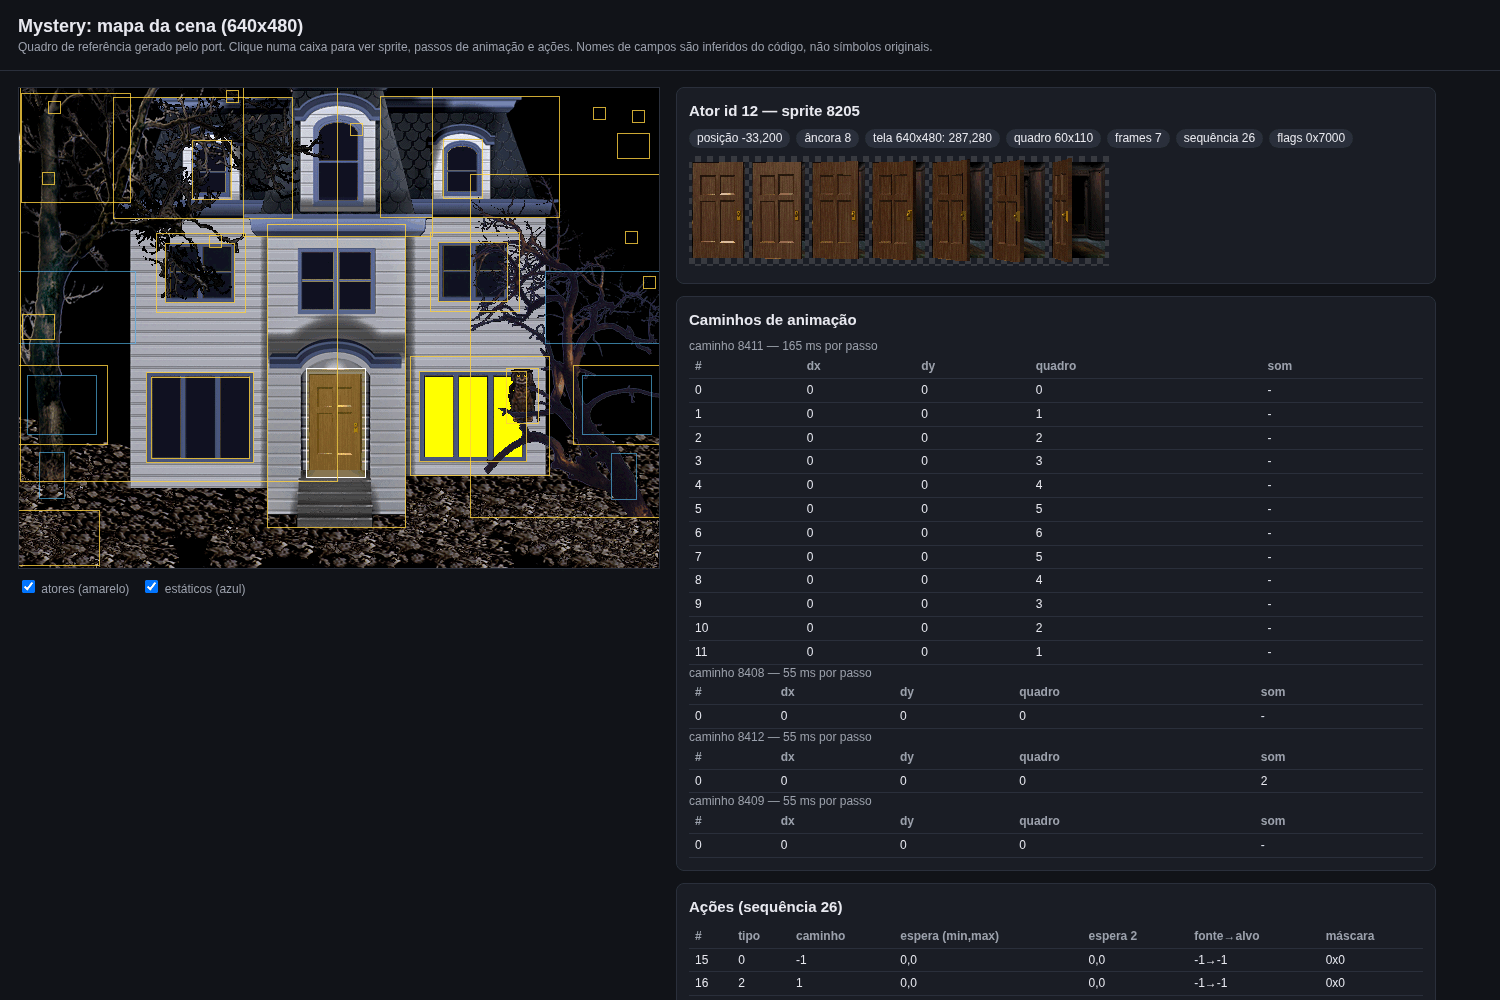Click action row 16 in the Ações table
Image resolution: width=1500 pixels, height=1000 pixels.
1056,983
